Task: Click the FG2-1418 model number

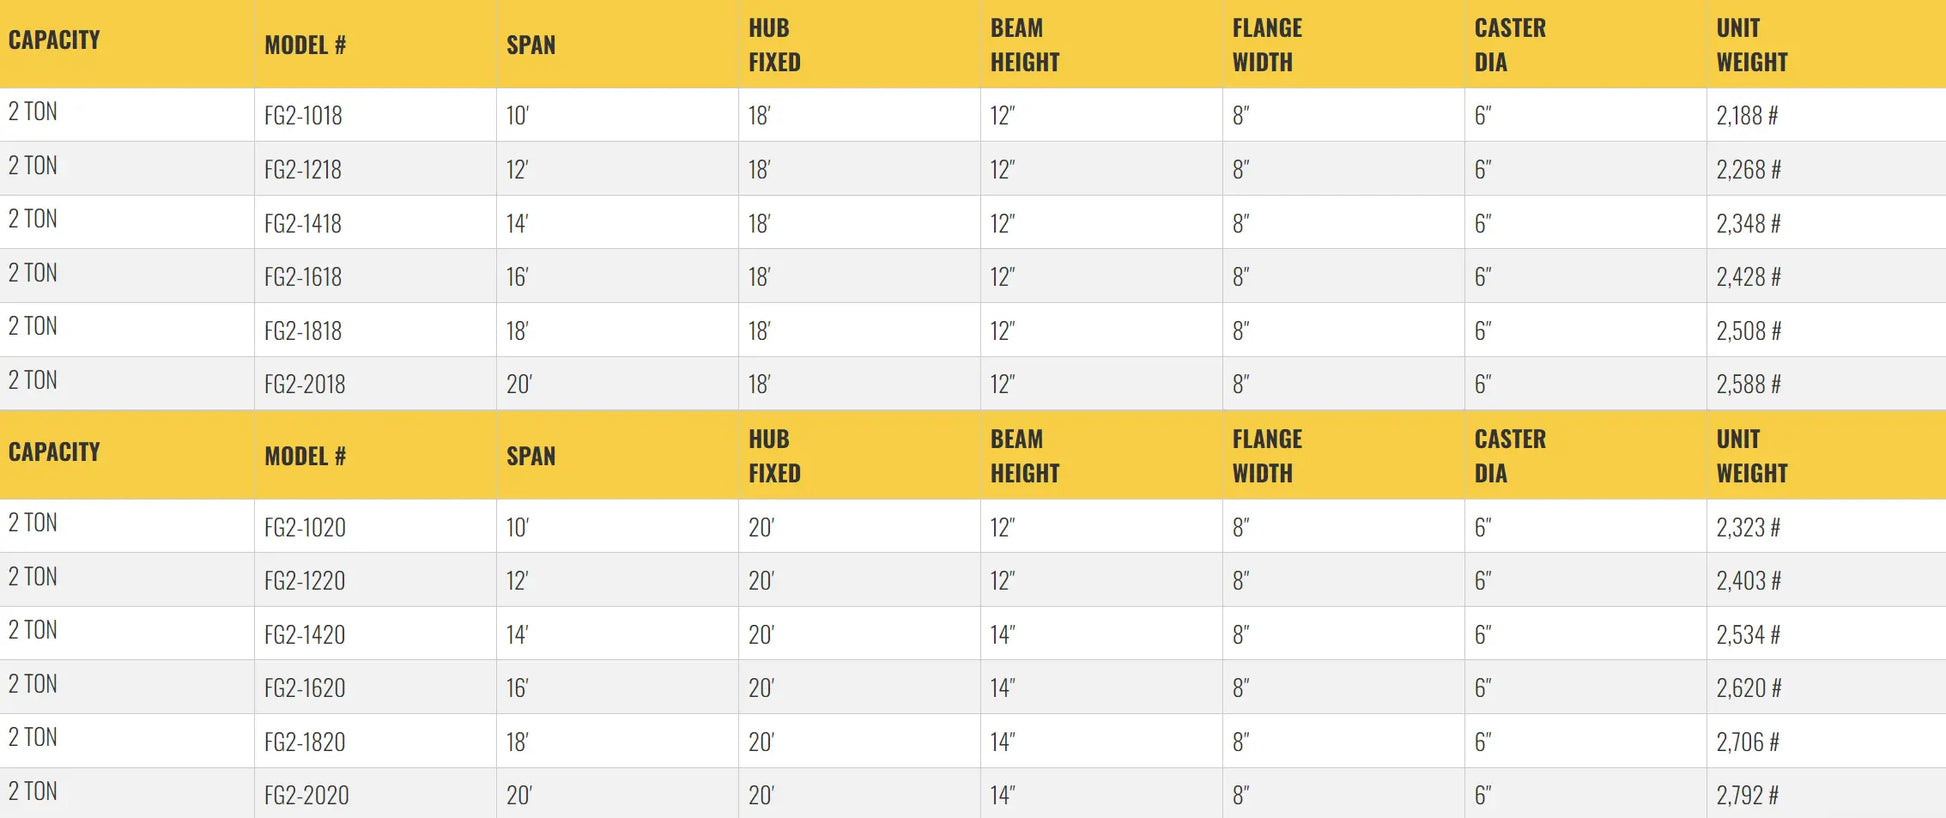Action: 303,224
